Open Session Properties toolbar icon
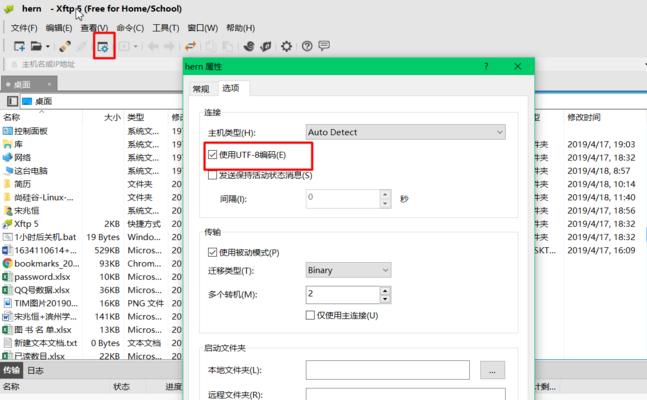 [103, 47]
